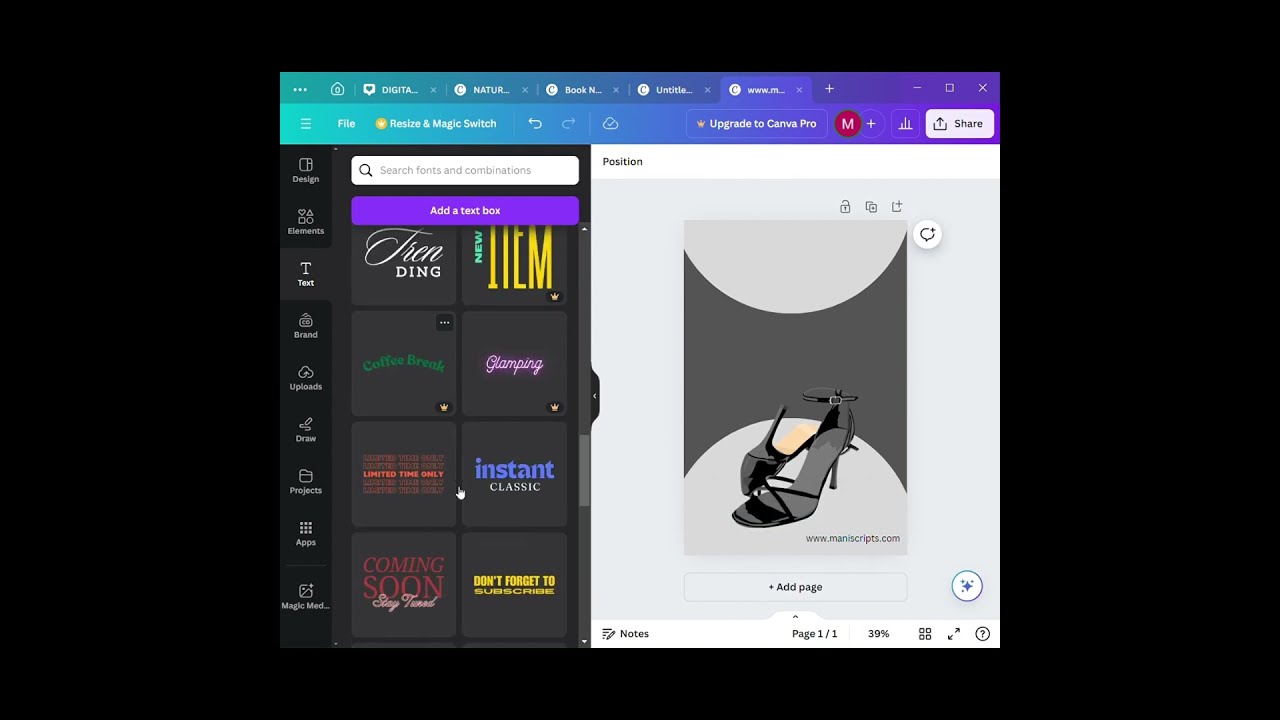The width and height of the screenshot is (1280, 720).
Task: Open Magic Media in sidebar
Action: (306, 597)
